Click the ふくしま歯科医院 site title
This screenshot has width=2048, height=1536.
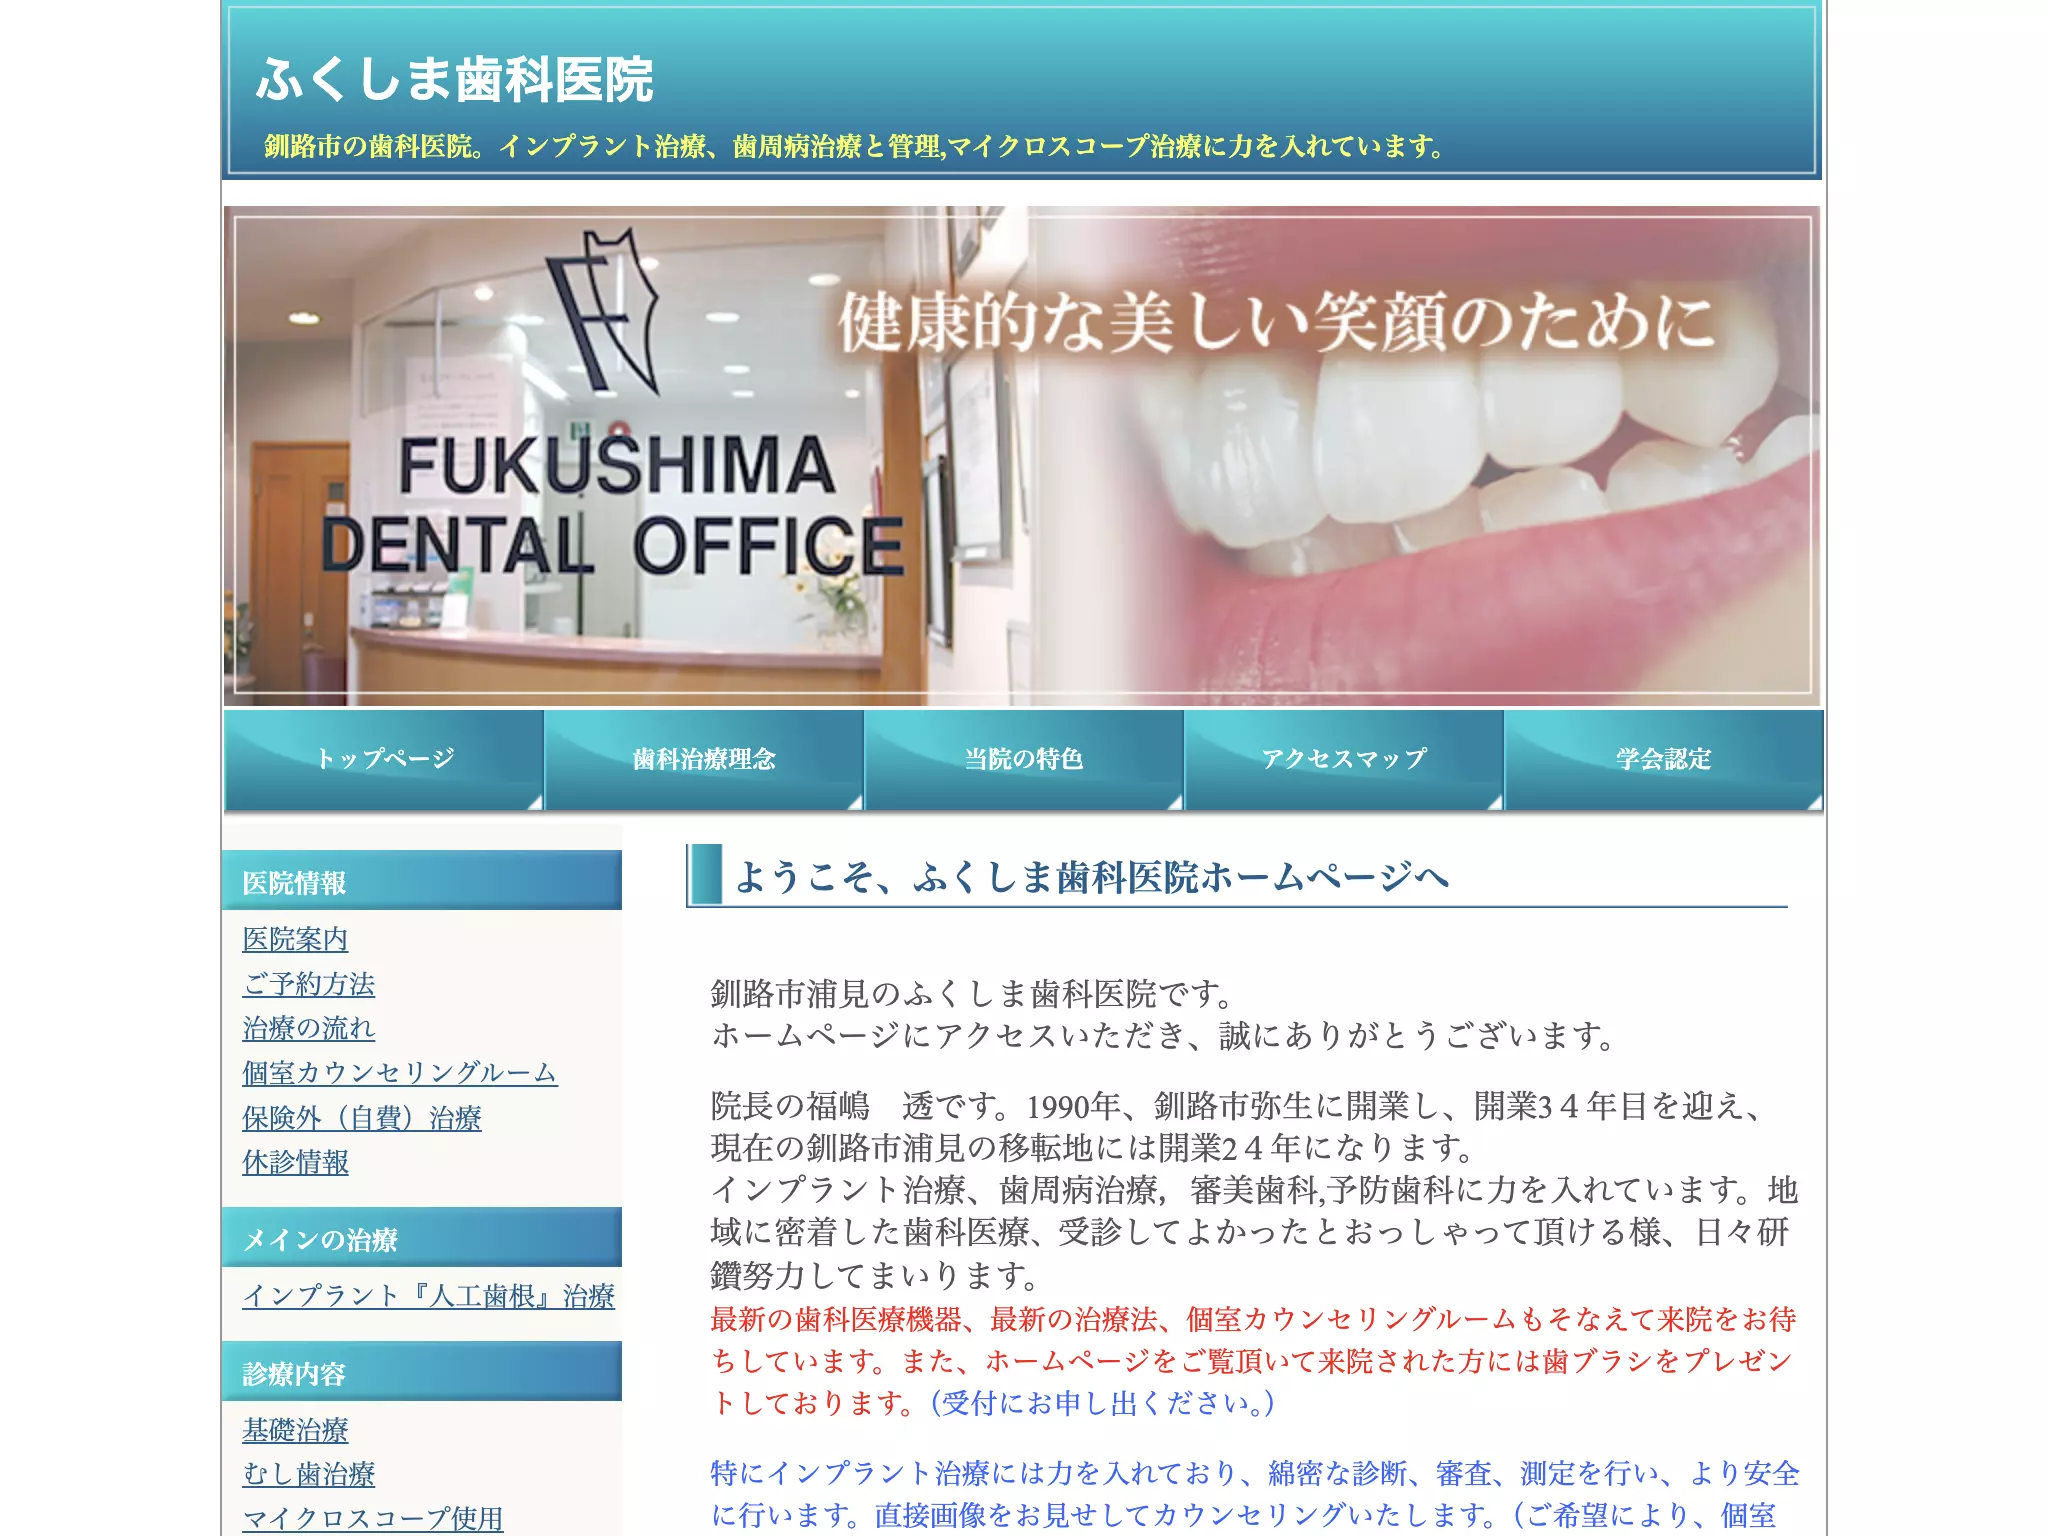[x=455, y=80]
